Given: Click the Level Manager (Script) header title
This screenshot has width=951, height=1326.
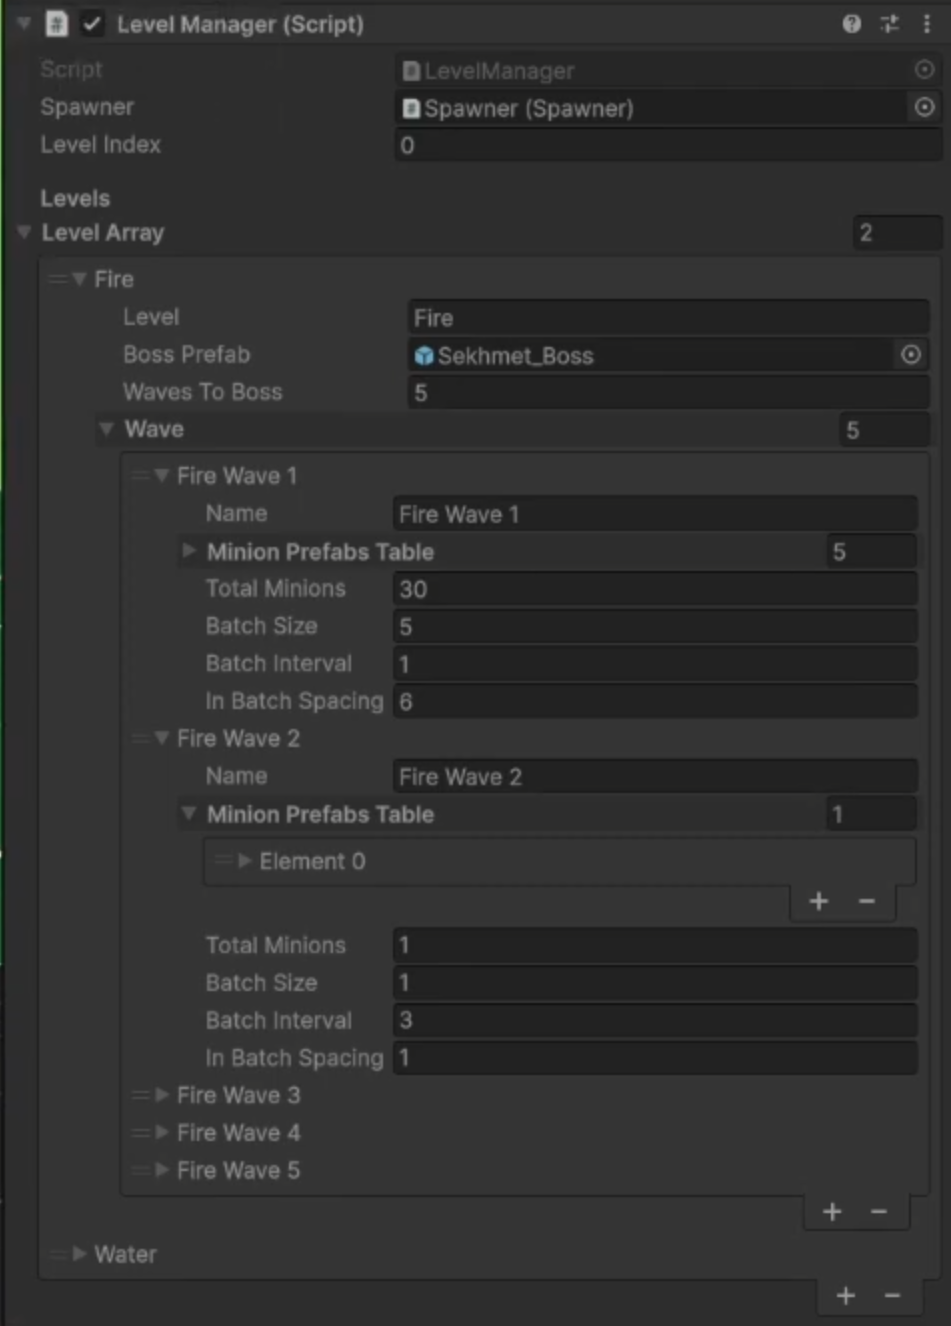Looking at the screenshot, I should click(240, 25).
